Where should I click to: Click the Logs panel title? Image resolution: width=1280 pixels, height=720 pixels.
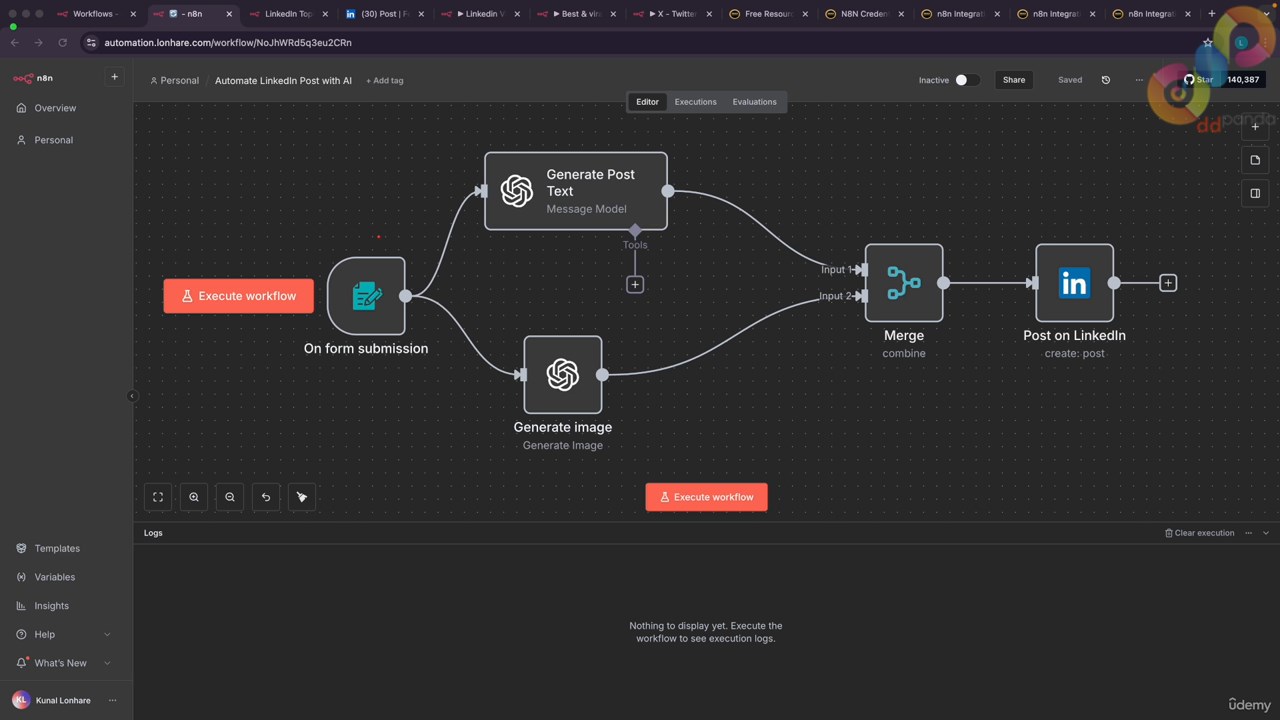[x=153, y=533]
